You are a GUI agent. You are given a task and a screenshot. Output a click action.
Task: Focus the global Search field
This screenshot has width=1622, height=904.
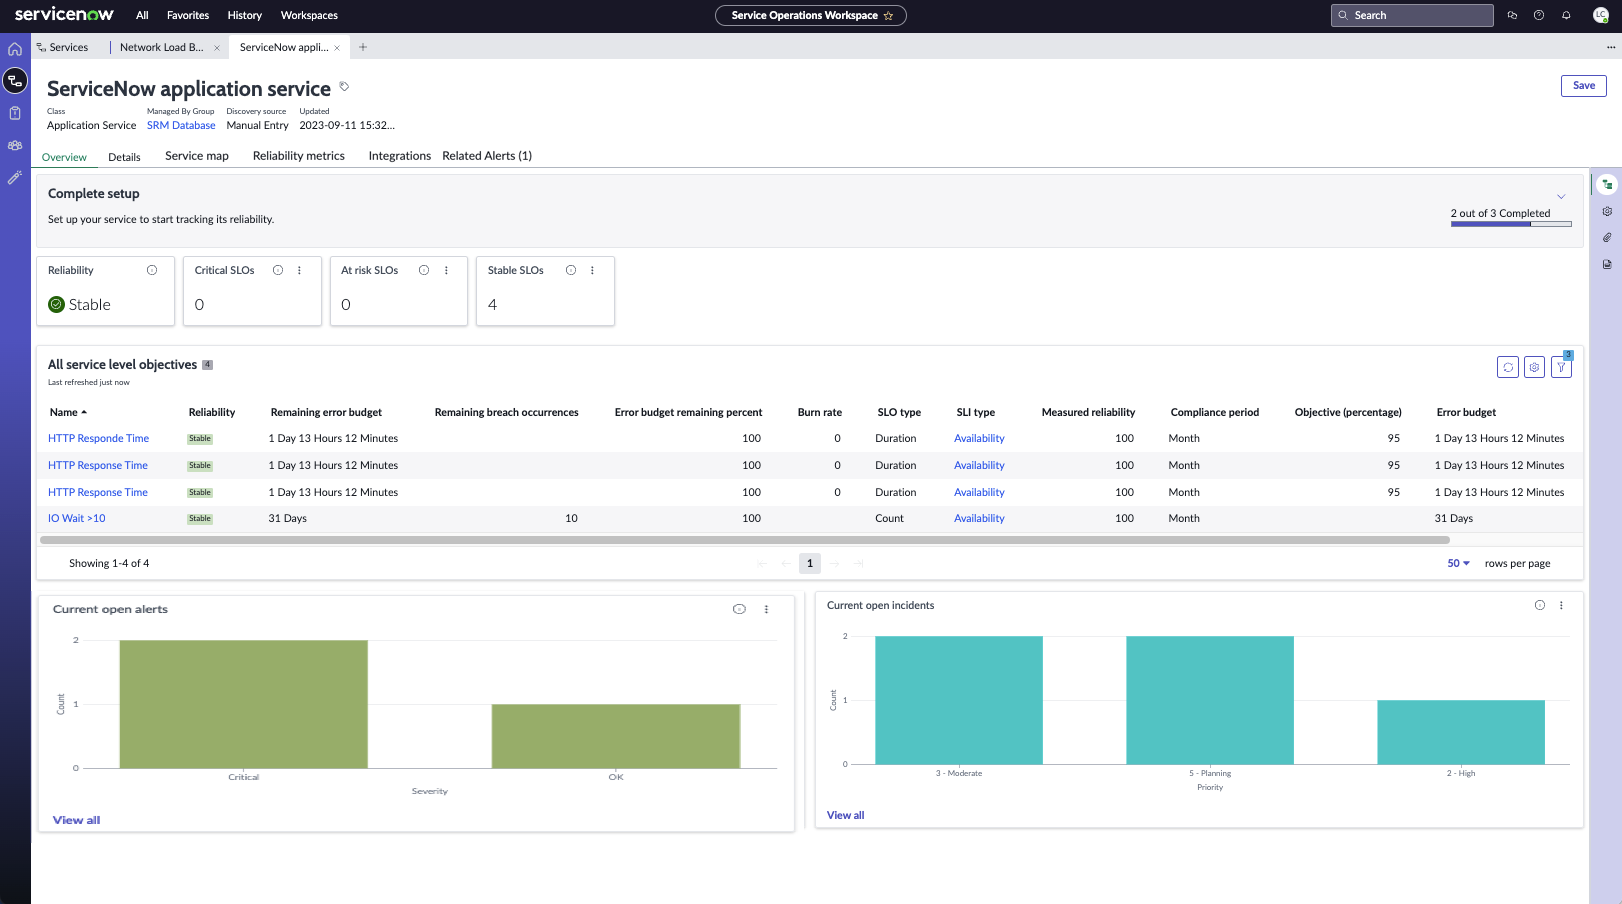click(1412, 15)
